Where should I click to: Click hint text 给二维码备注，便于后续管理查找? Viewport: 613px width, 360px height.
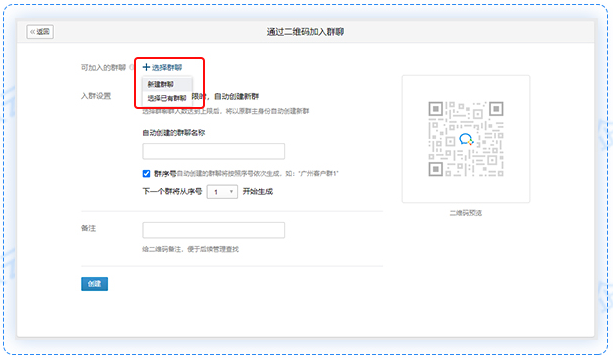[190, 249]
